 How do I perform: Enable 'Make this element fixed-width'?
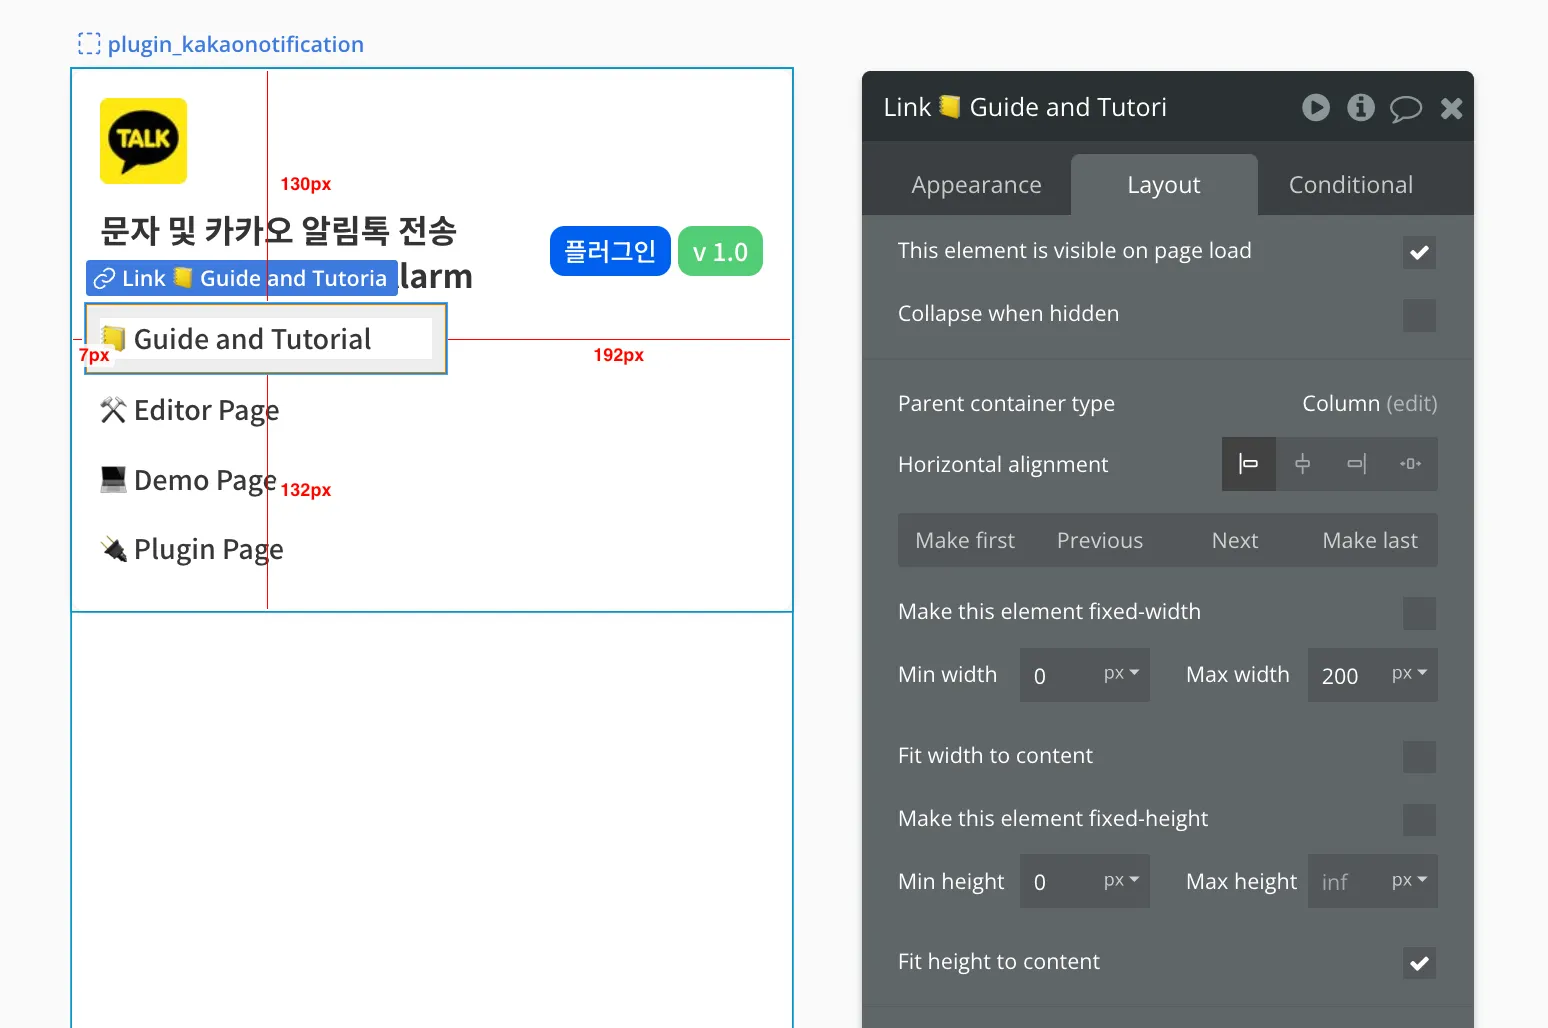[1419, 613]
